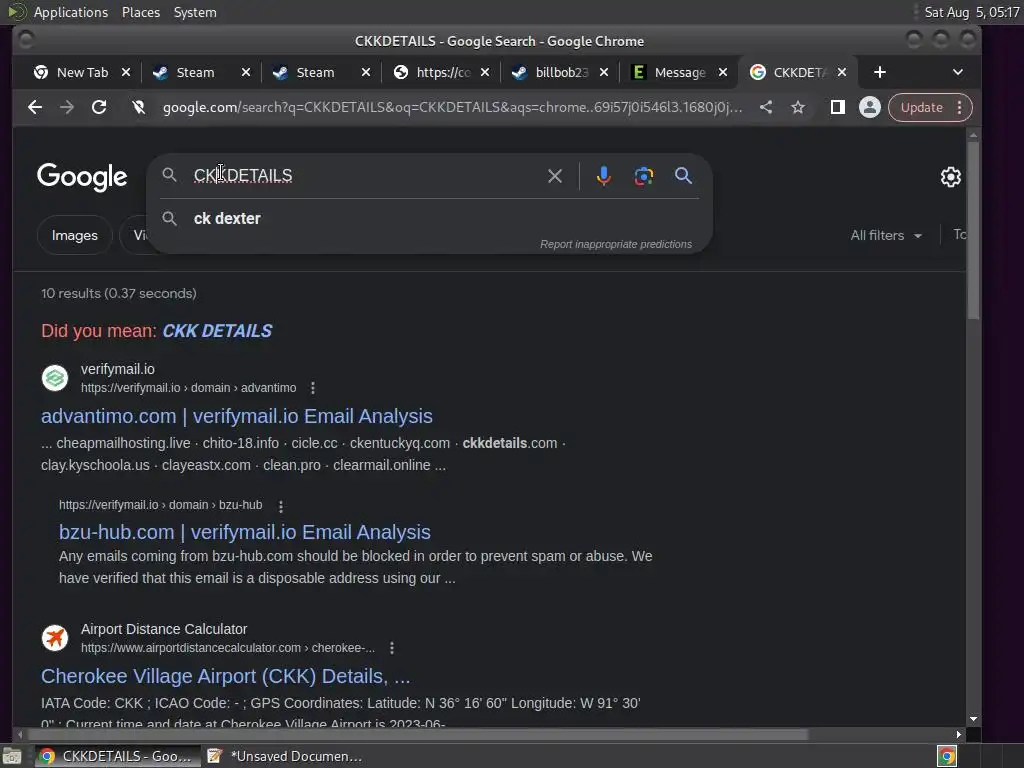Open advantimo.com verifymail.io Email Analysis result
The height and width of the screenshot is (768, 1024).
[x=236, y=416]
